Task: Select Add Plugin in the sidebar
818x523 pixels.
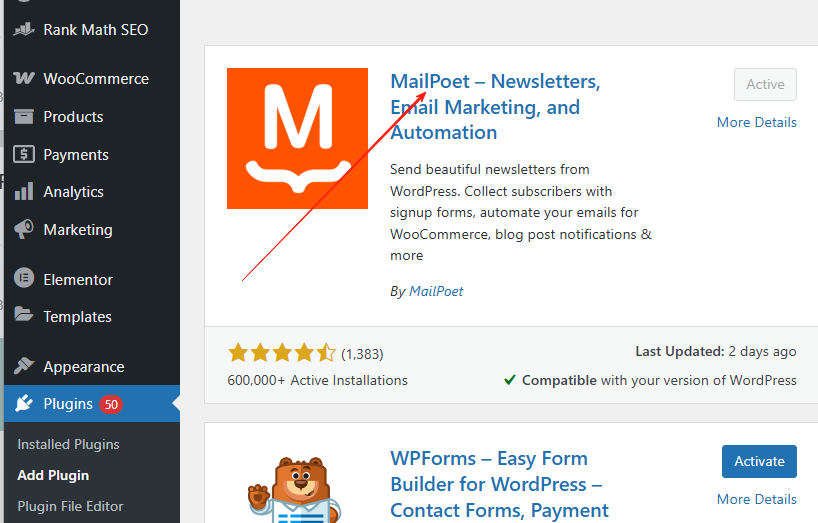Action: pyautogui.click(x=53, y=475)
